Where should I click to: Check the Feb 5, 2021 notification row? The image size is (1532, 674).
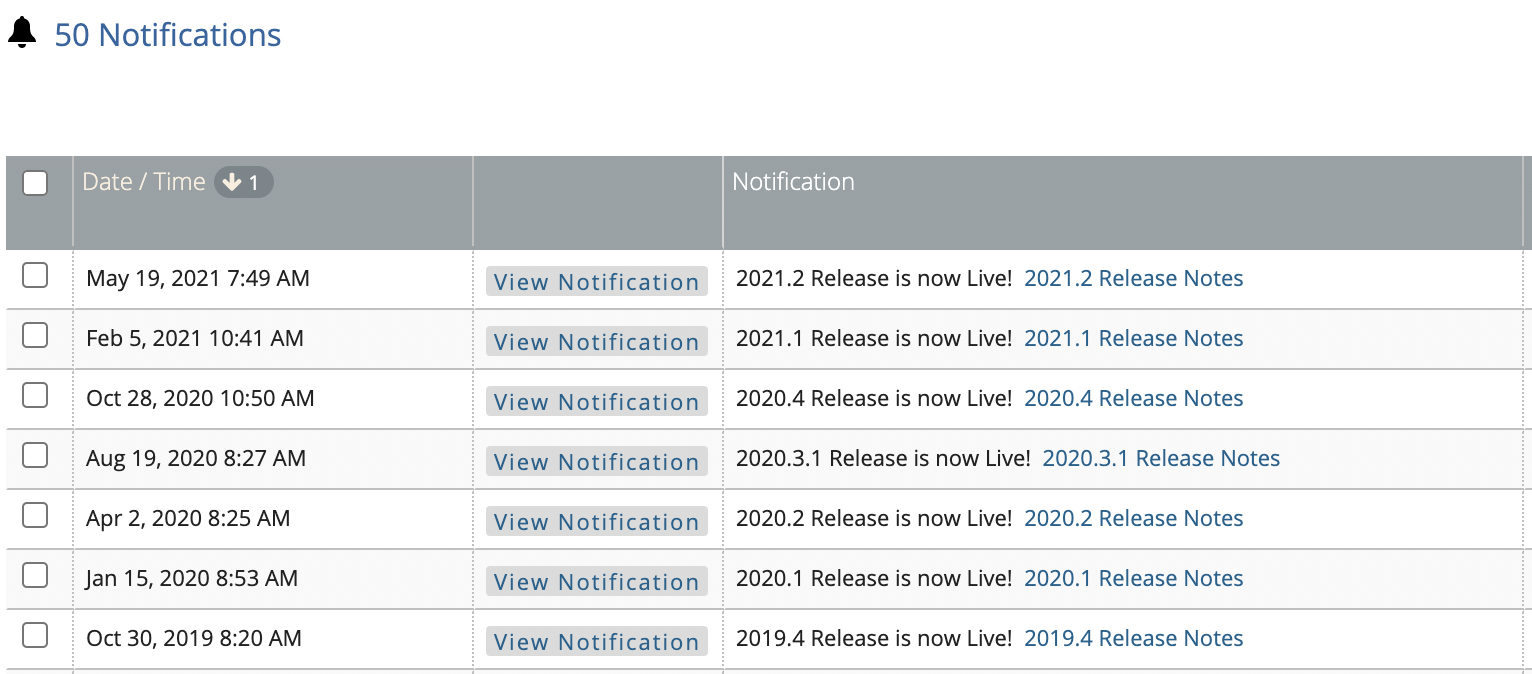[35, 335]
